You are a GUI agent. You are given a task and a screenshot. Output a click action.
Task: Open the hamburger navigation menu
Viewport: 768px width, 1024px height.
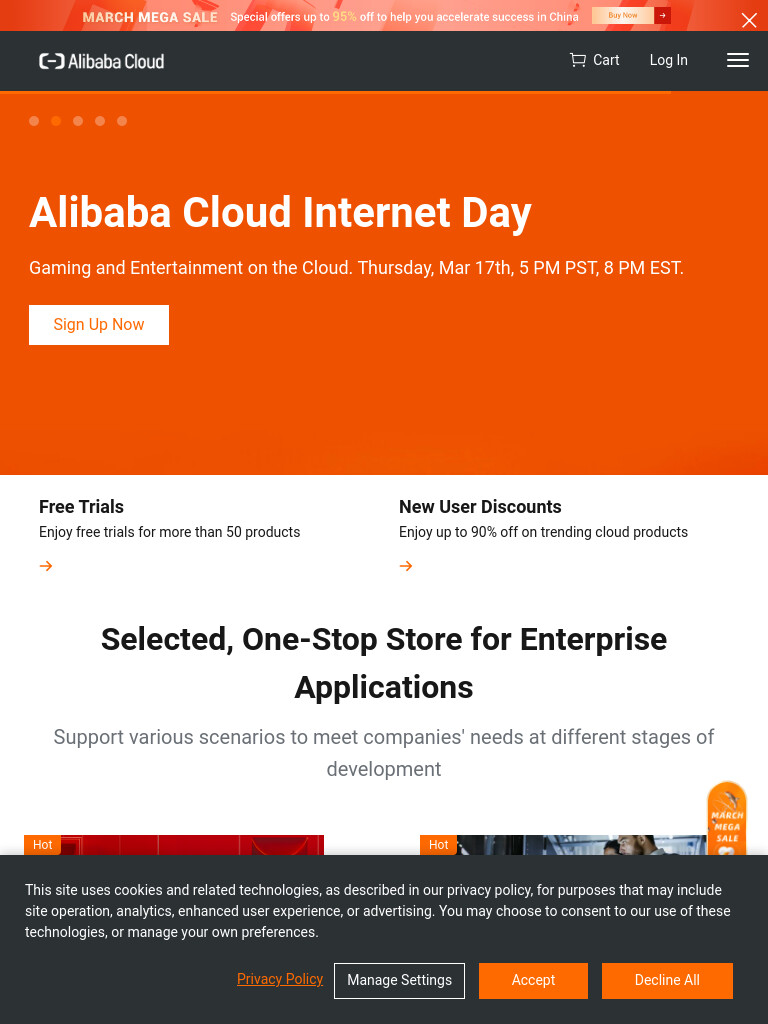pos(737,60)
